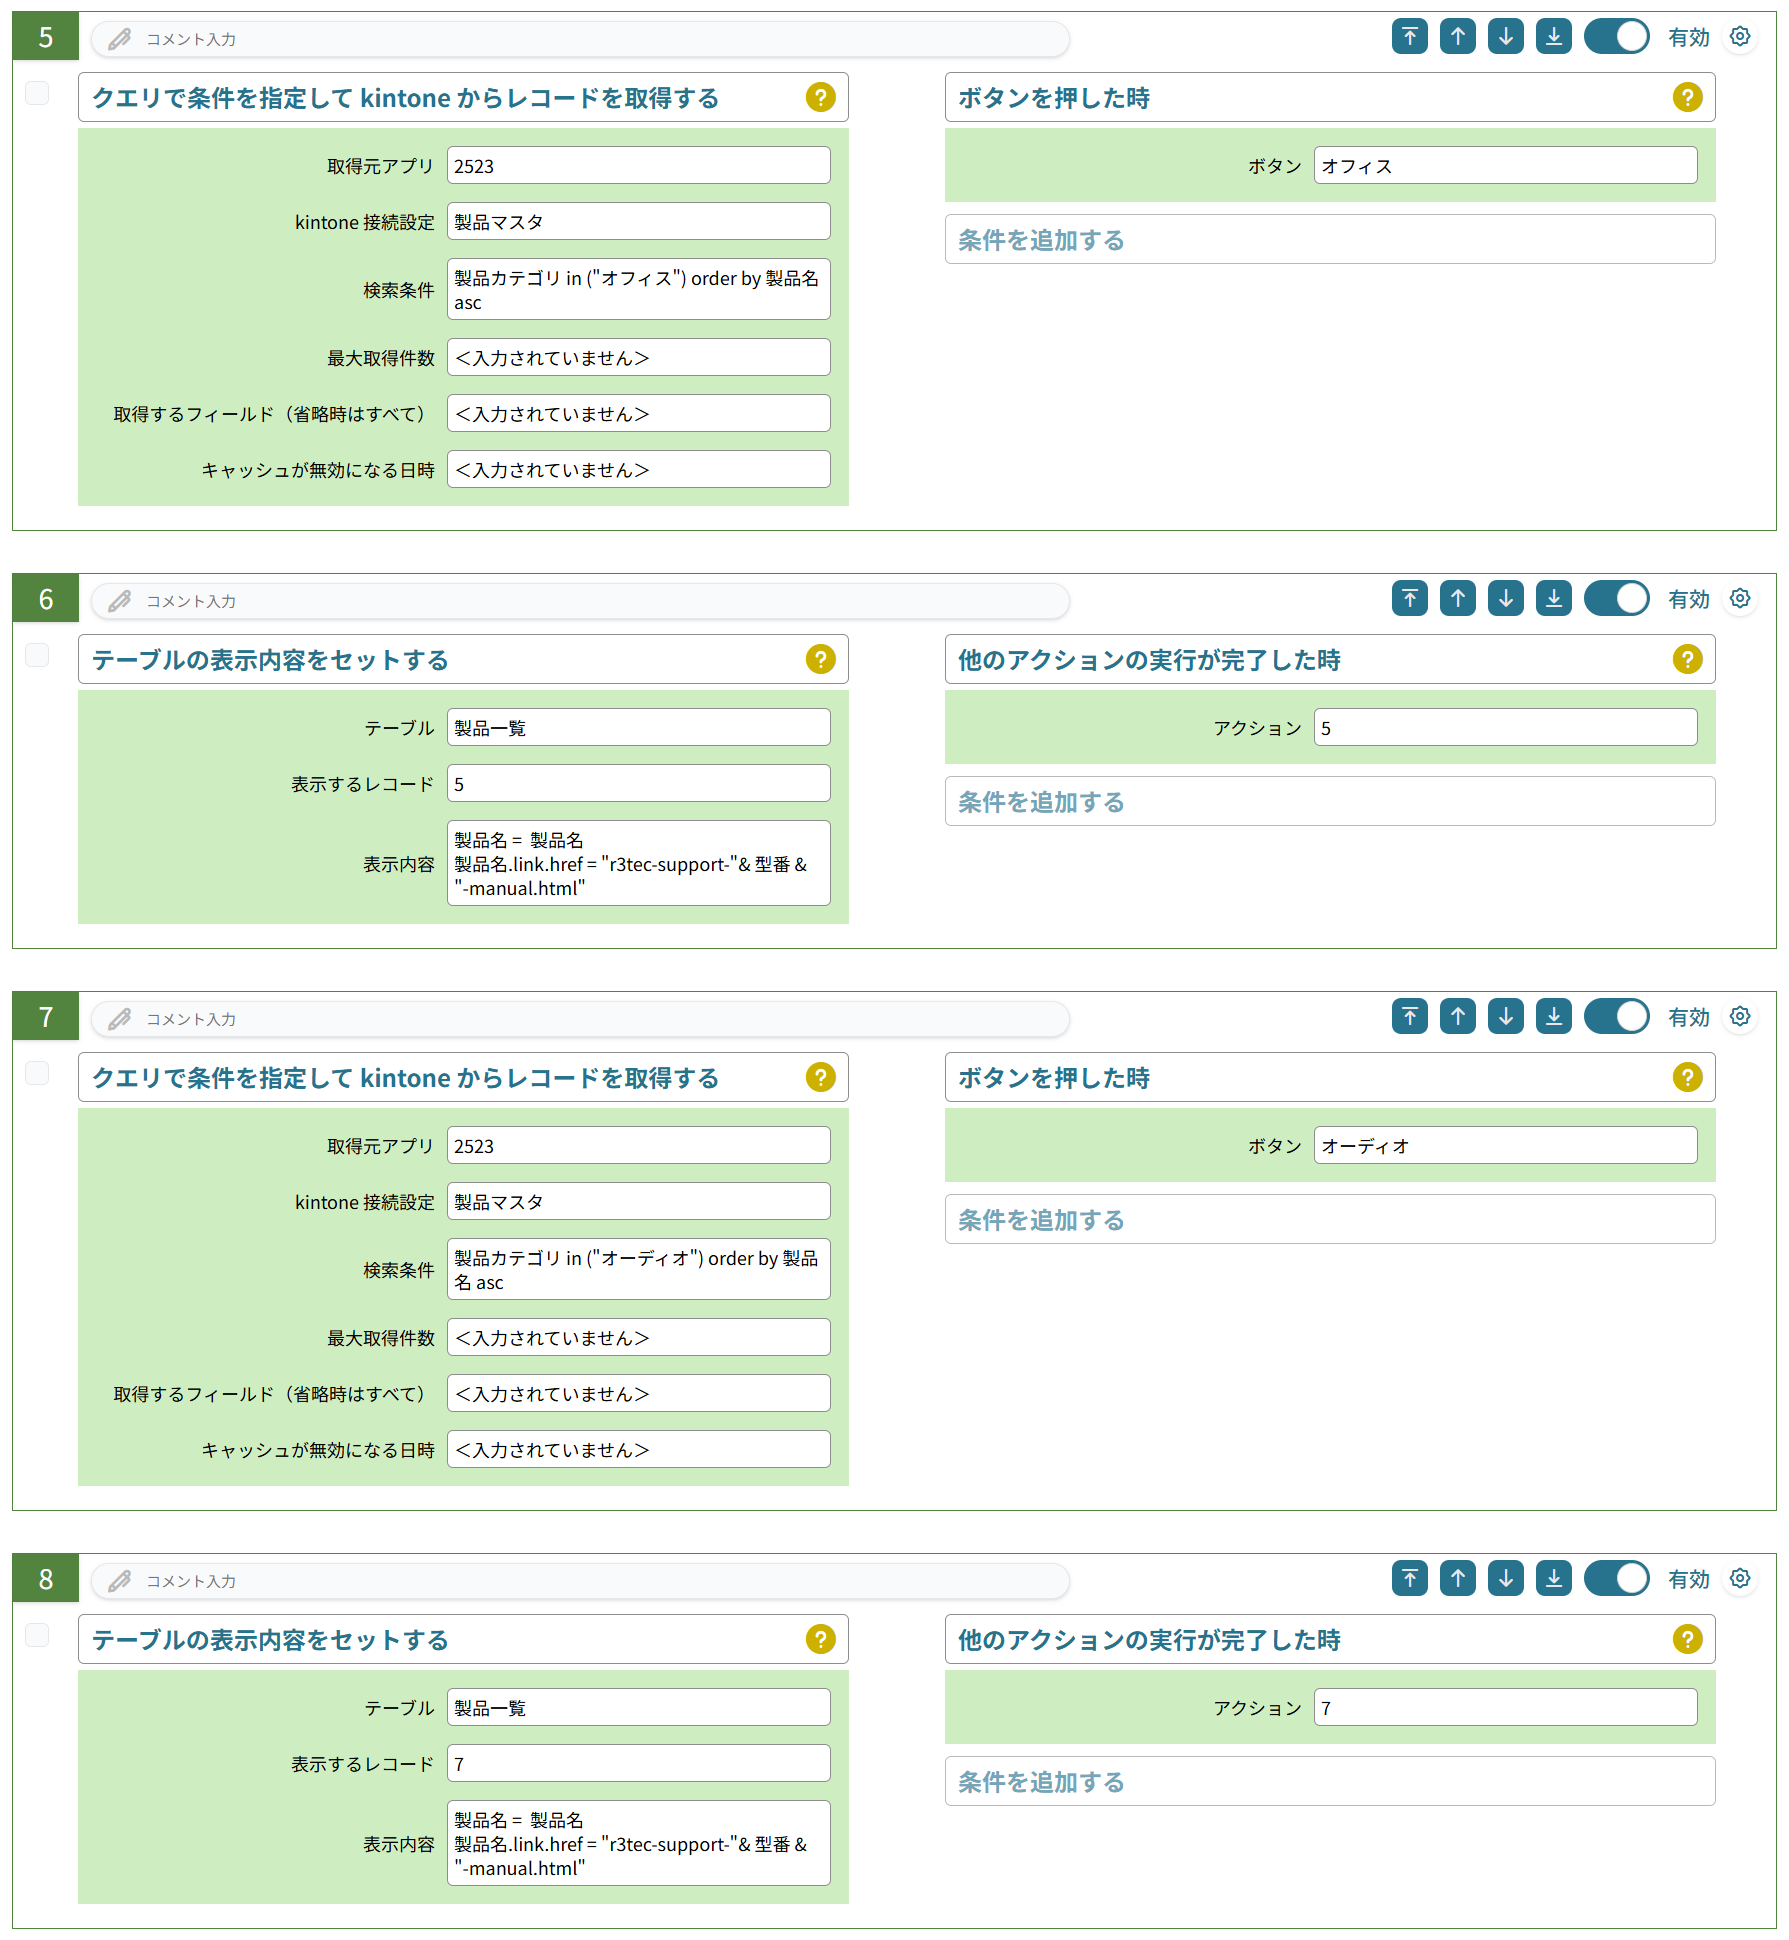
Task: Move row 7 down one position
Action: coord(1505,1017)
